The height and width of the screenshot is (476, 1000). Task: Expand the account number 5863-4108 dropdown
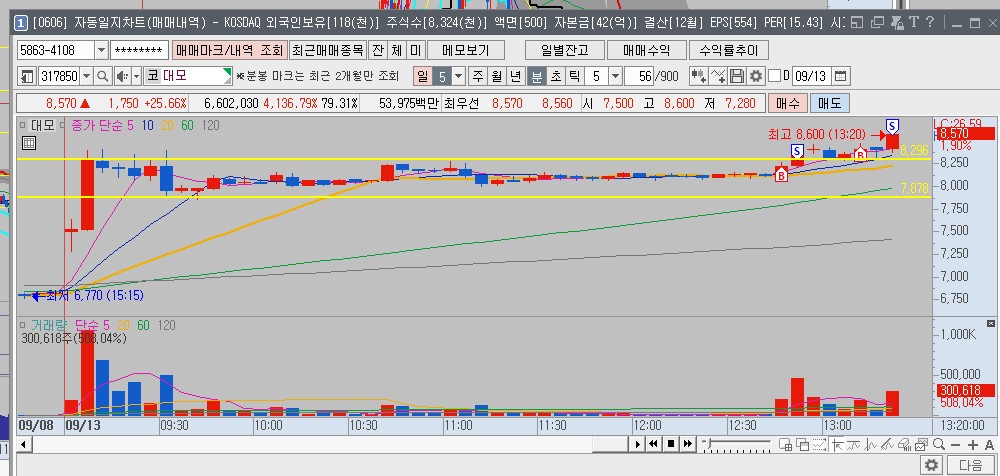click(x=101, y=50)
